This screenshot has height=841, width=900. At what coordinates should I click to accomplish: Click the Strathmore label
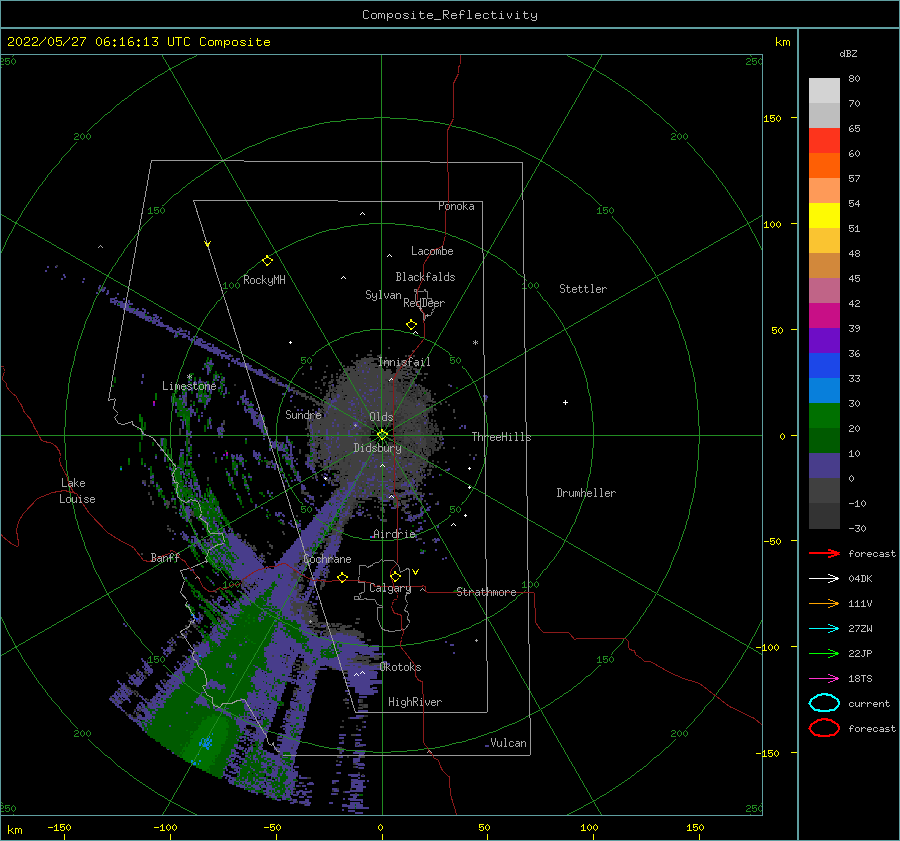pyautogui.click(x=487, y=592)
